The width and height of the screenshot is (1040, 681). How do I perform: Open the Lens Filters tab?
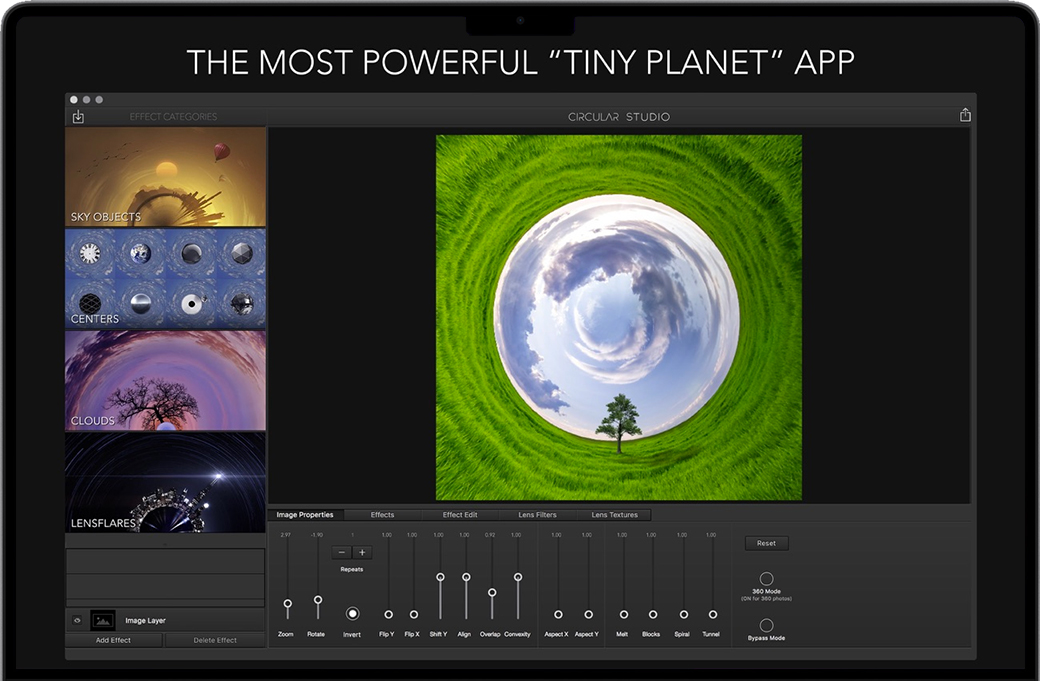coord(537,515)
